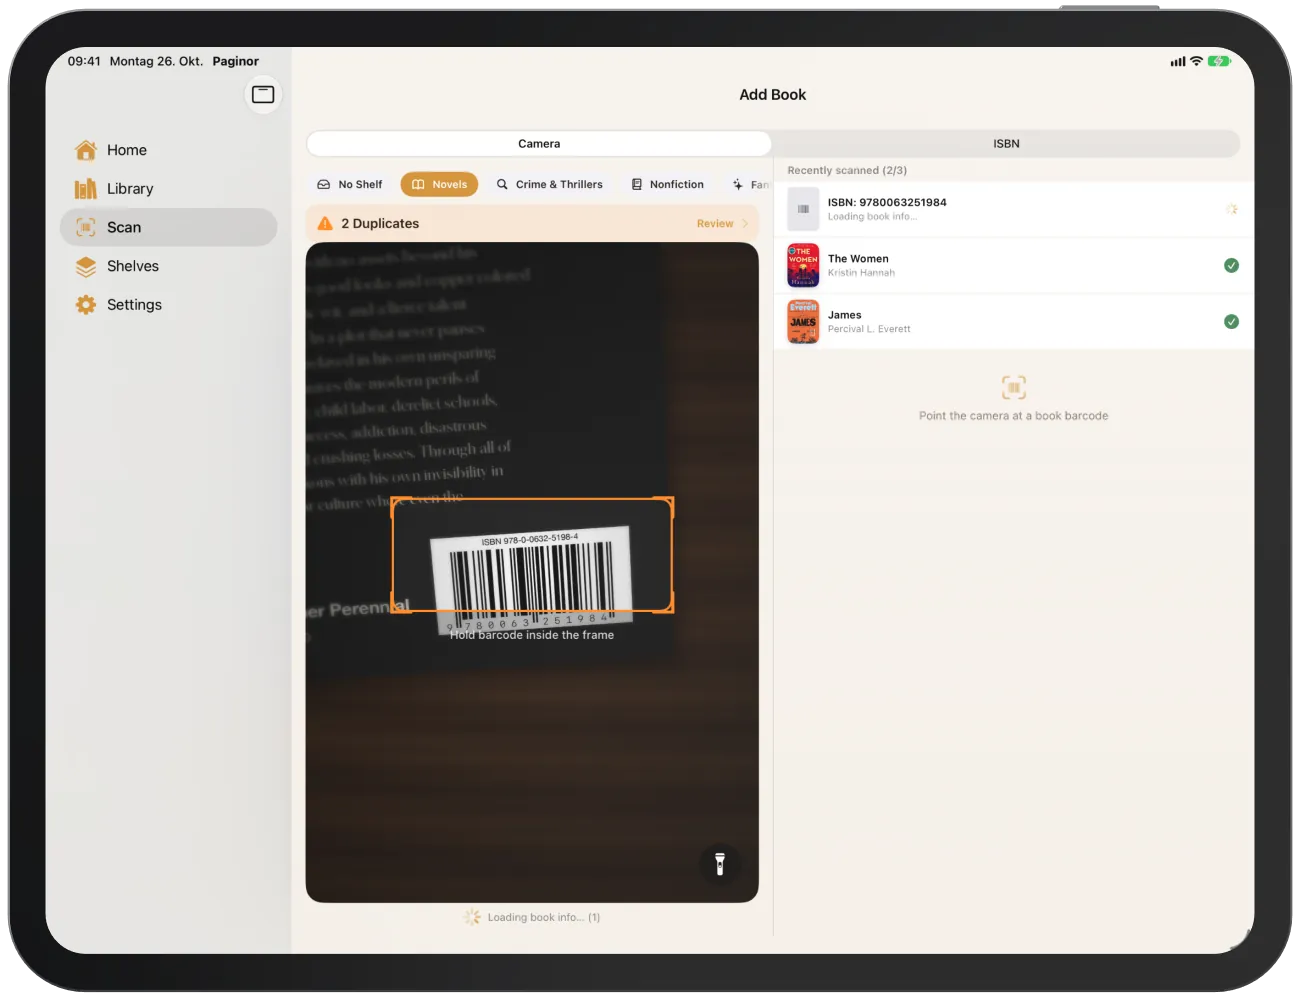Select the Nonfiction shelf chip
This screenshot has width=1300, height=998.
pos(667,185)
